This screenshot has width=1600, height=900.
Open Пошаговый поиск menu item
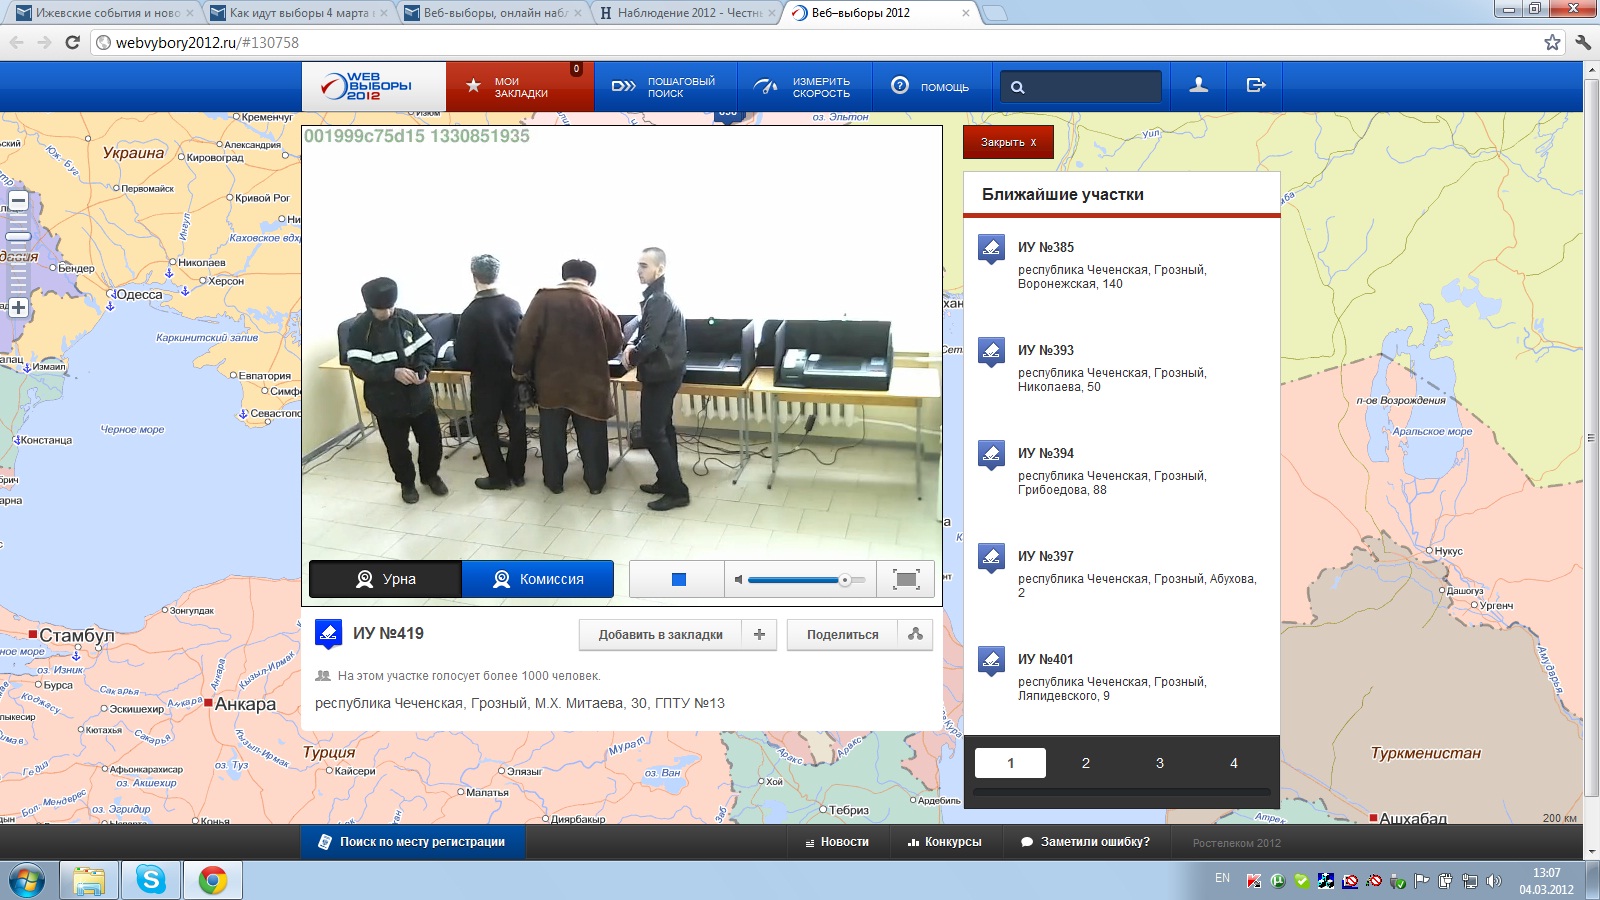coord(665,87)
